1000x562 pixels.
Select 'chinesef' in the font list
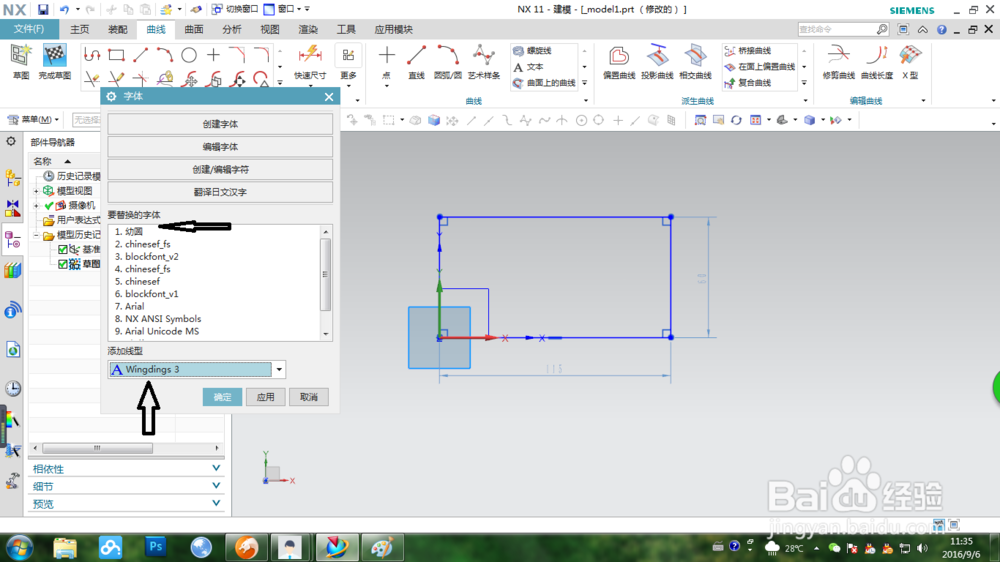click(142, 281)
